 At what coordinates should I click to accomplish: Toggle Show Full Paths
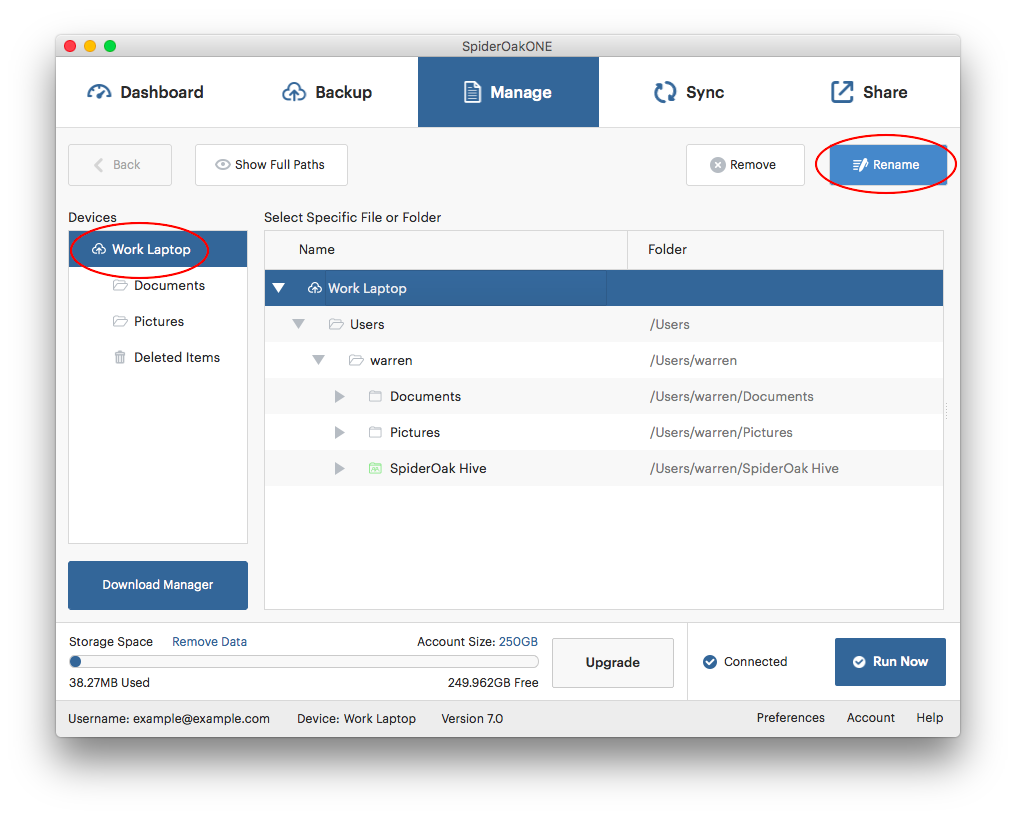pos(271,165)
